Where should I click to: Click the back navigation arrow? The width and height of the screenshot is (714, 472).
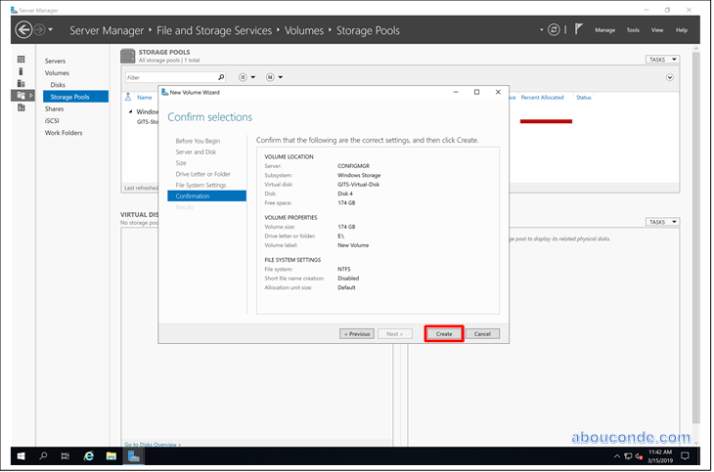pos(24,30)
